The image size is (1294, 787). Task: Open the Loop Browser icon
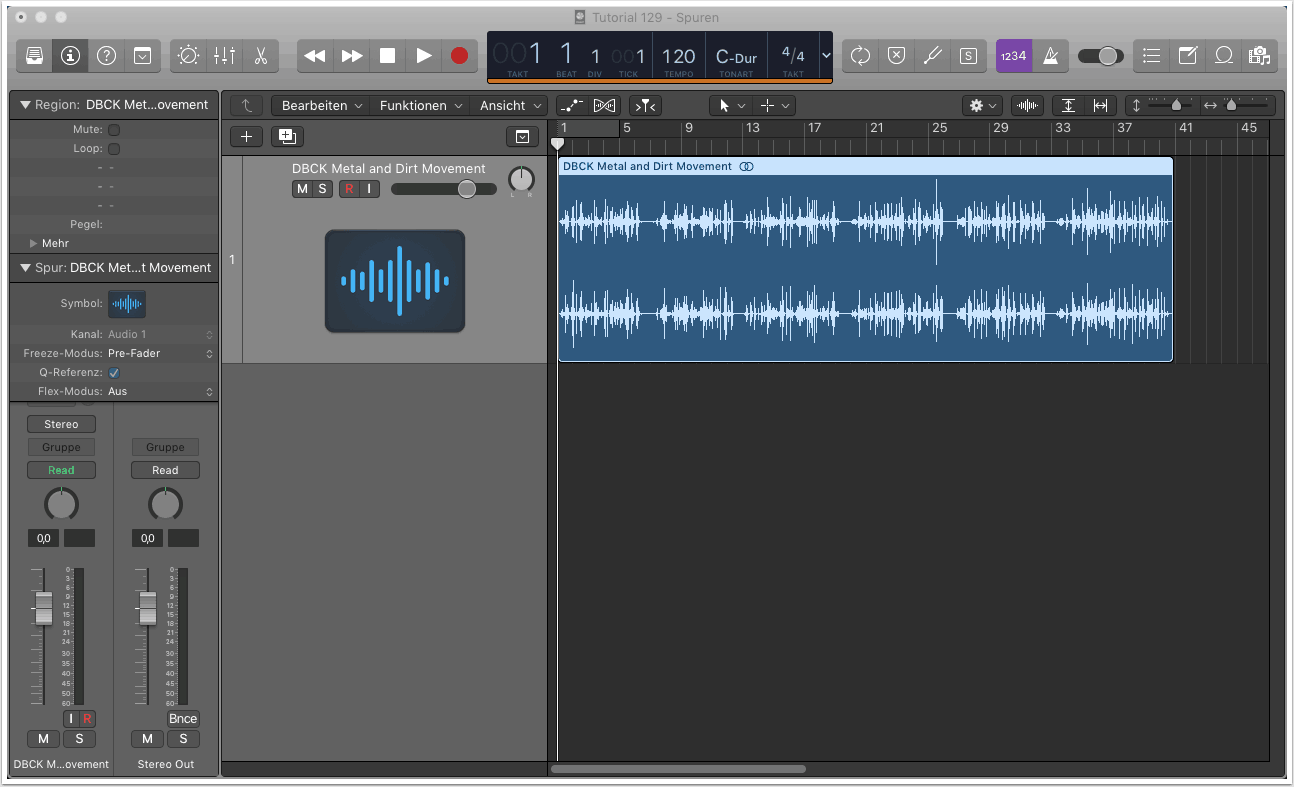[1223, 56]
